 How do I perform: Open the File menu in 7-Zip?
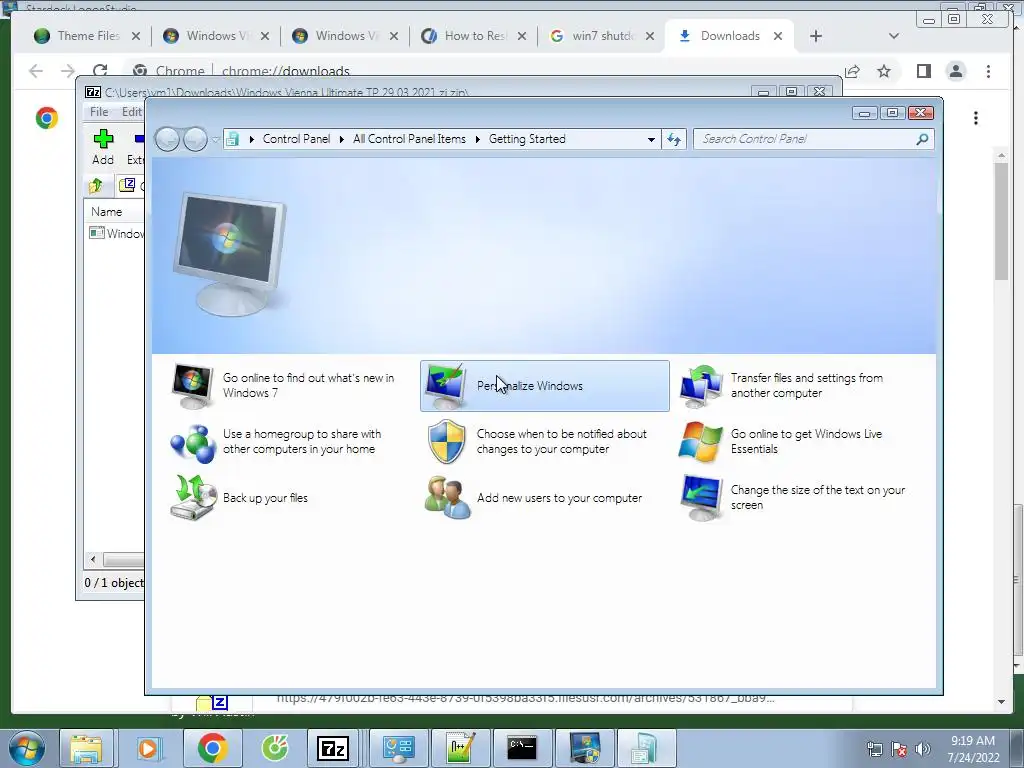pos(99,112)
